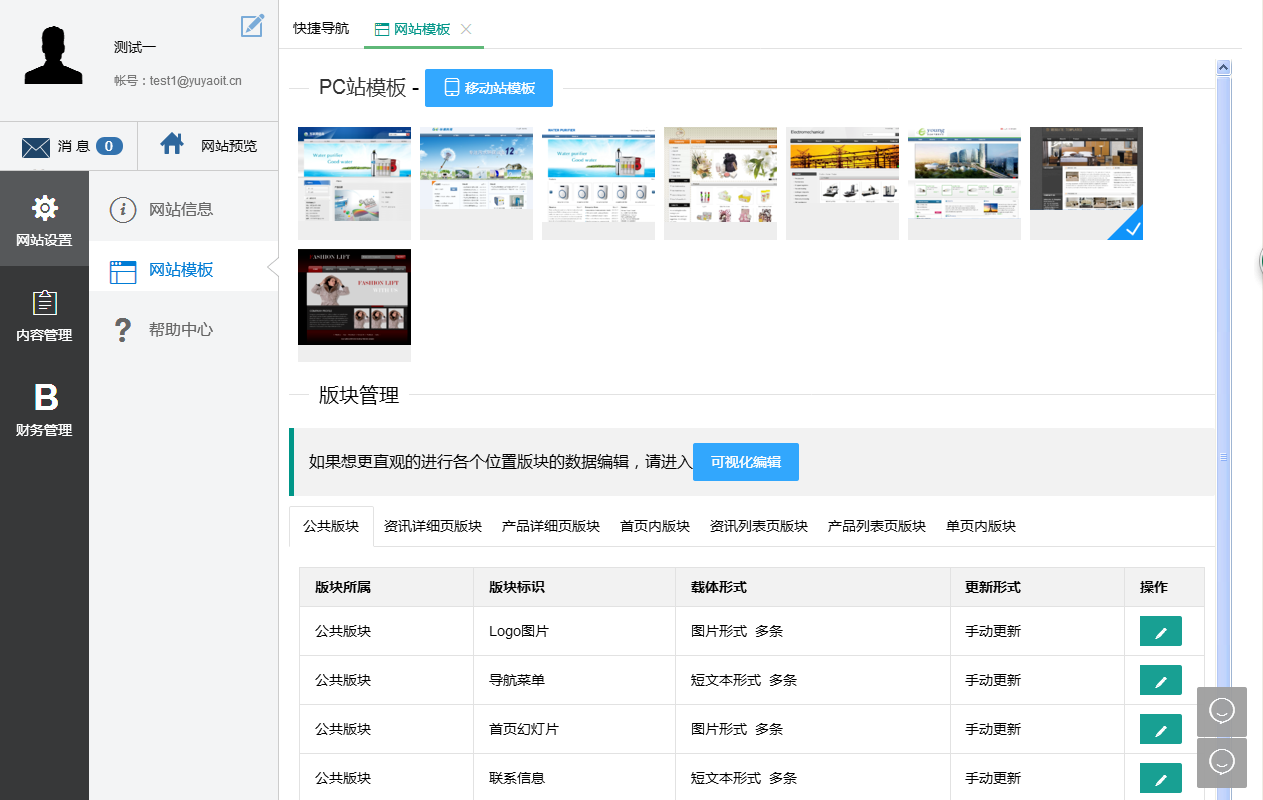Select the black fashion template thumbnail

click(x=354, y=298)
